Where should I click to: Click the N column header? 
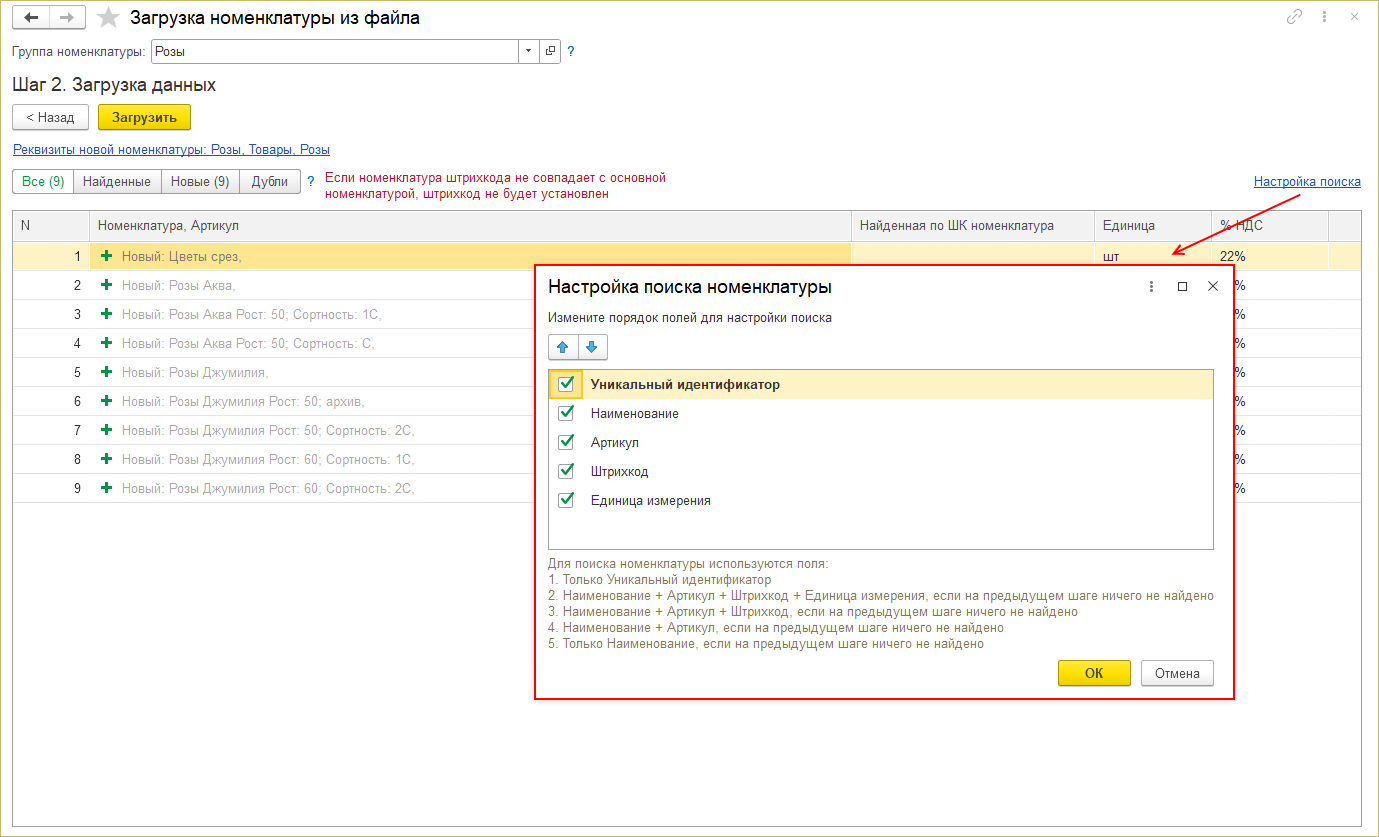[x=51, y=226]
